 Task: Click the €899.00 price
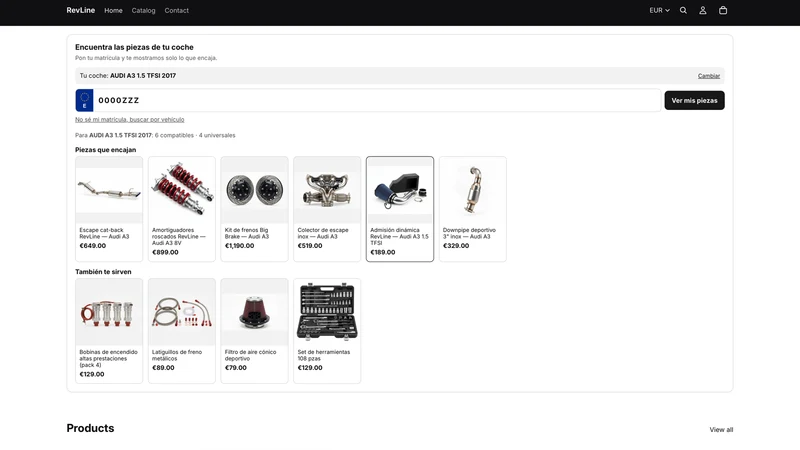coord(165,252)
